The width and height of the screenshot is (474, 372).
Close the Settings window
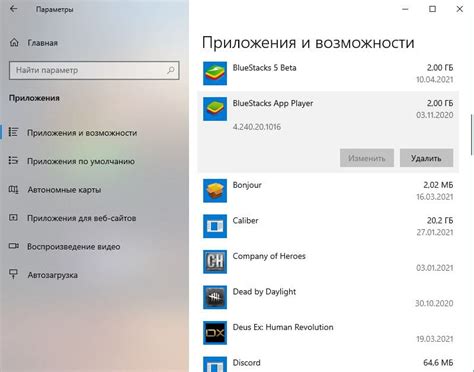click(460, 9)
